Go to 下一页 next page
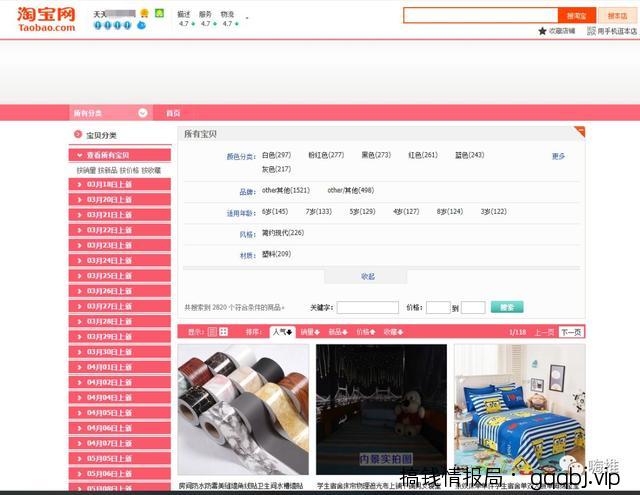Viewport: 640px width, 495px height. point(571,332)
